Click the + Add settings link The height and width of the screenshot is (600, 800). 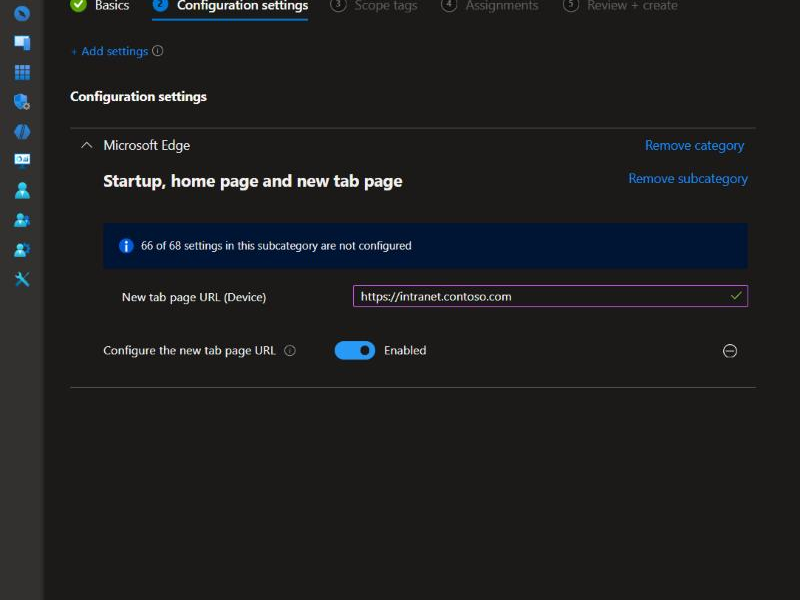pyautogui.click(x=110, y=51)
